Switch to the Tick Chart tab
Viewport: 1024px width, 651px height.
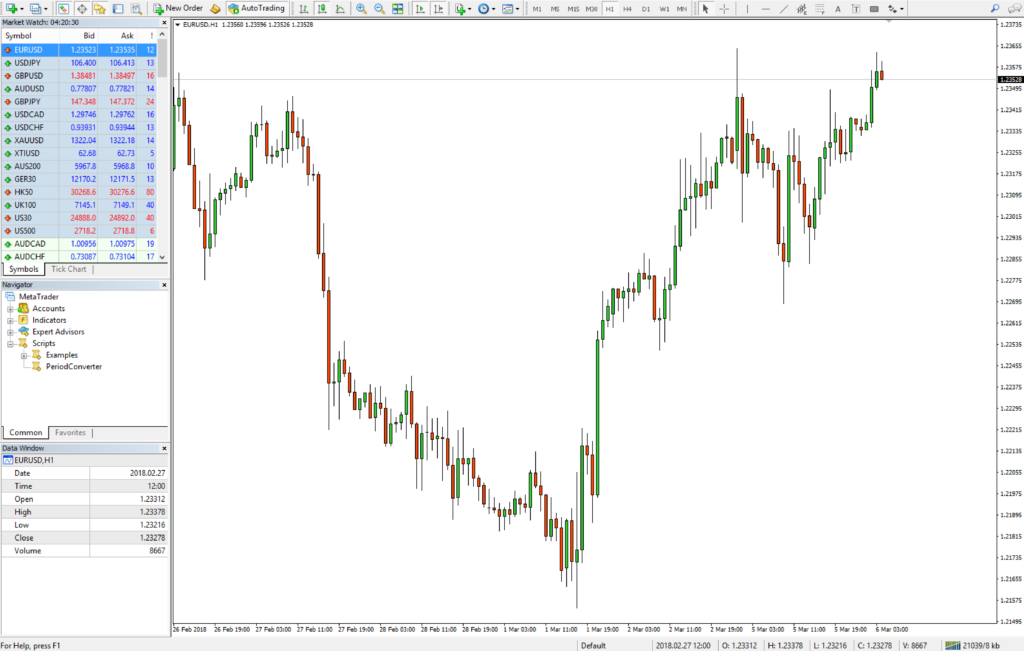pyautogui.click(x=69, y=269)
